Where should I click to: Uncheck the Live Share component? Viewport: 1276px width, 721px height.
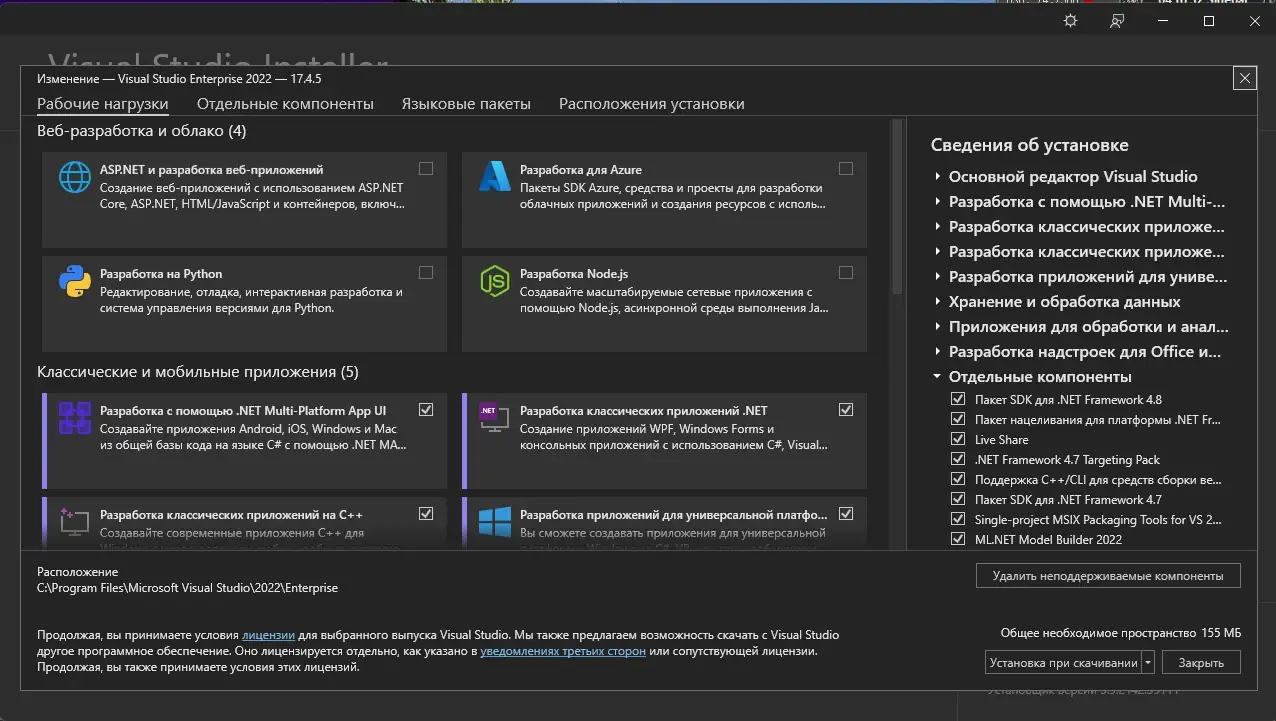tap(957, 439)
